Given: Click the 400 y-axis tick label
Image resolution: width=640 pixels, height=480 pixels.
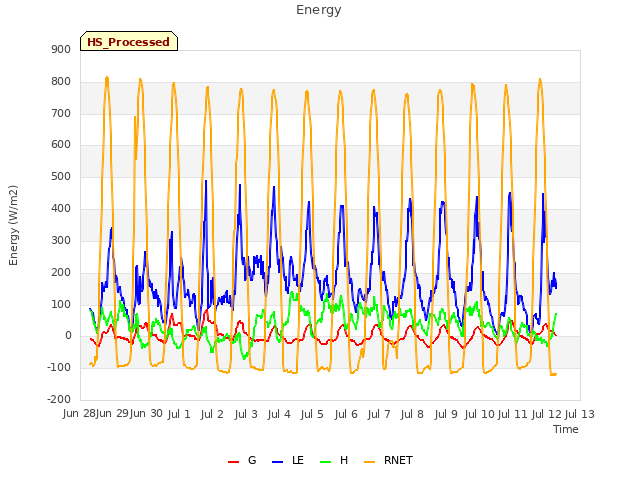Looking at the screenshot, I should tap(61, 209).
